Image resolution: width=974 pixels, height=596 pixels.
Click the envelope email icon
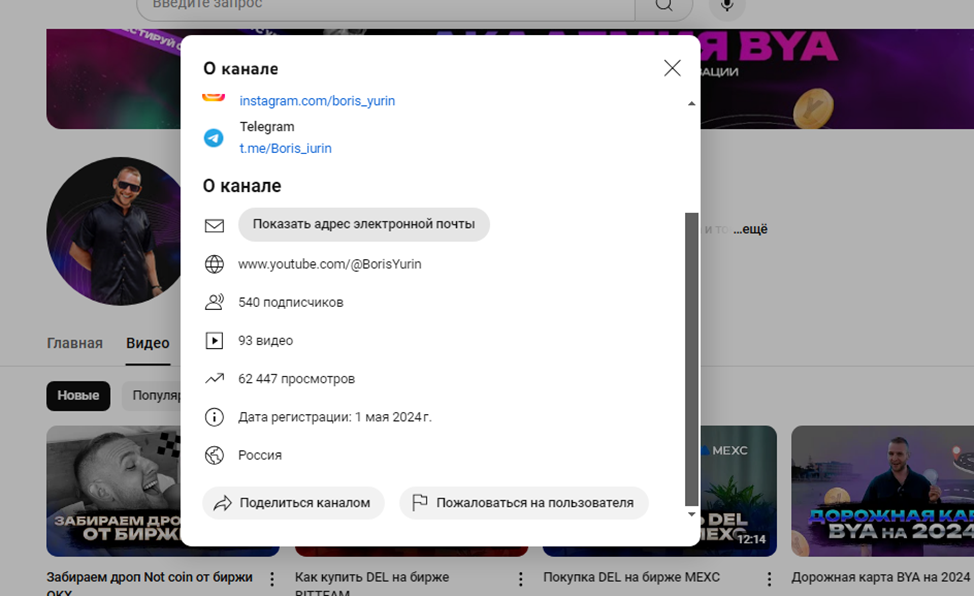214,226
